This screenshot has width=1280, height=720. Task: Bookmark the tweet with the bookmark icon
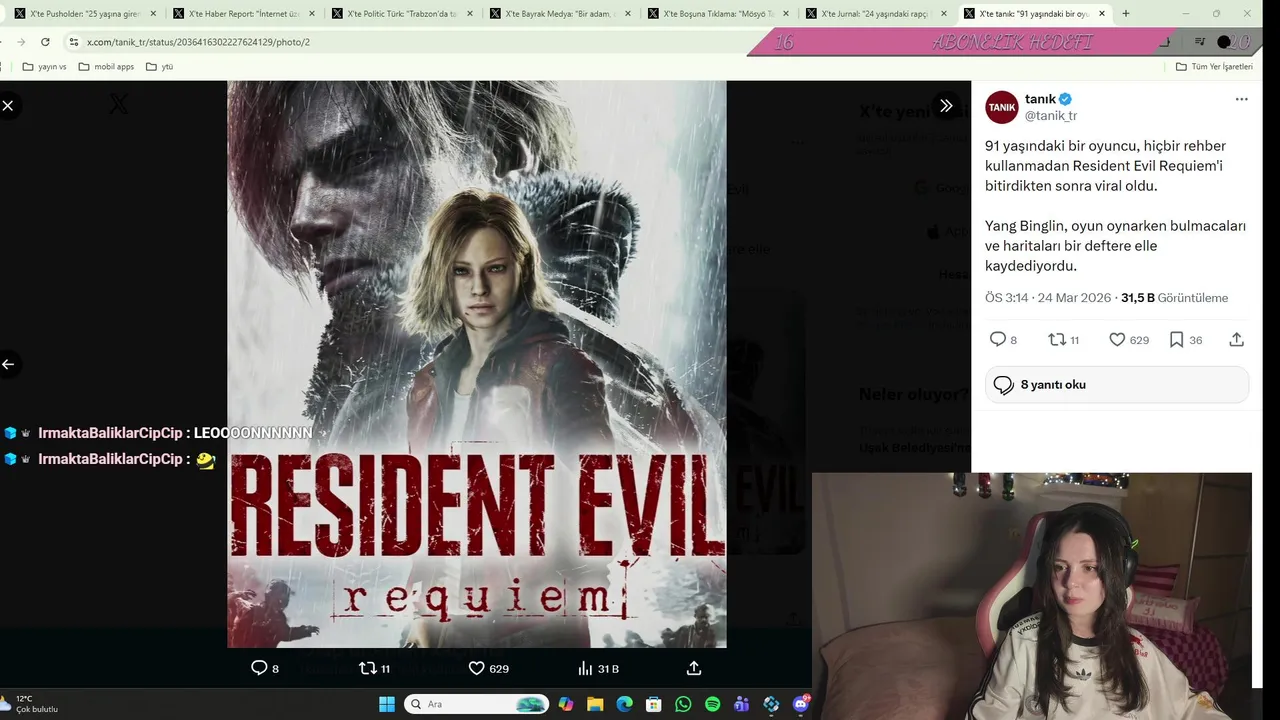pos(1176,340)
